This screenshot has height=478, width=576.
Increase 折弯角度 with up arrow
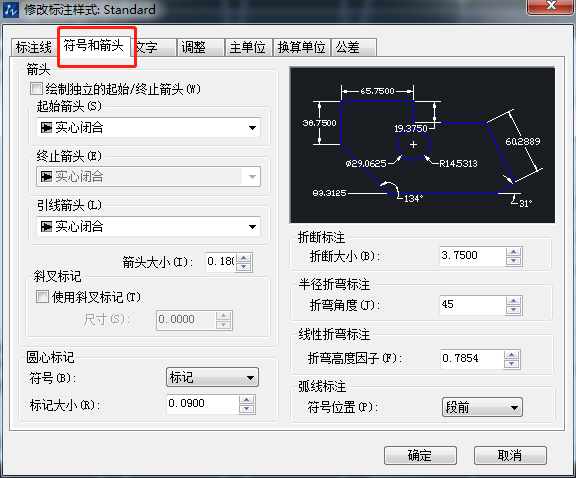coord(514,301)
